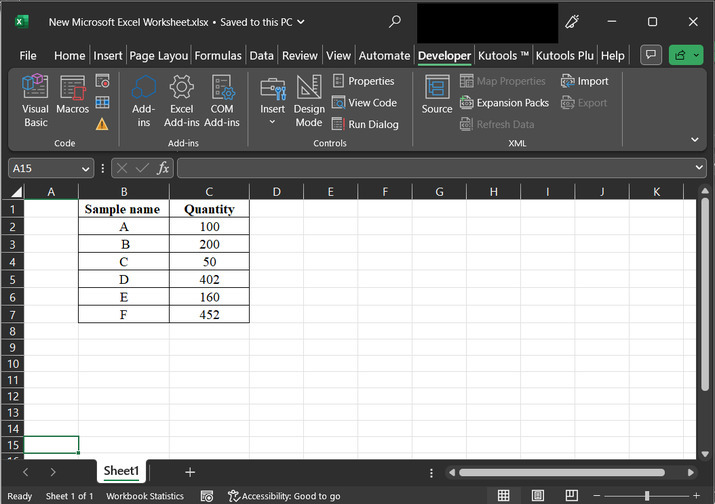715x504 pixels.
Task: Open the XML Source pane
Action: click(437, 96)
